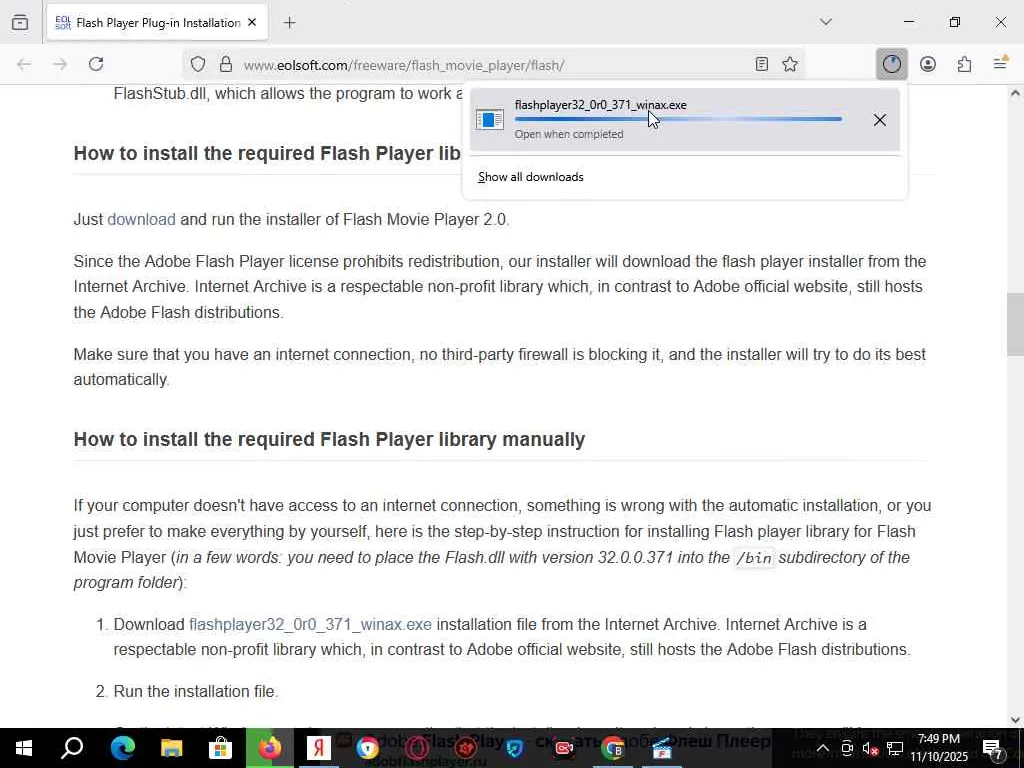Open the clapperboard video app in taskbar
1024x768 pixels.
[662, 748]
